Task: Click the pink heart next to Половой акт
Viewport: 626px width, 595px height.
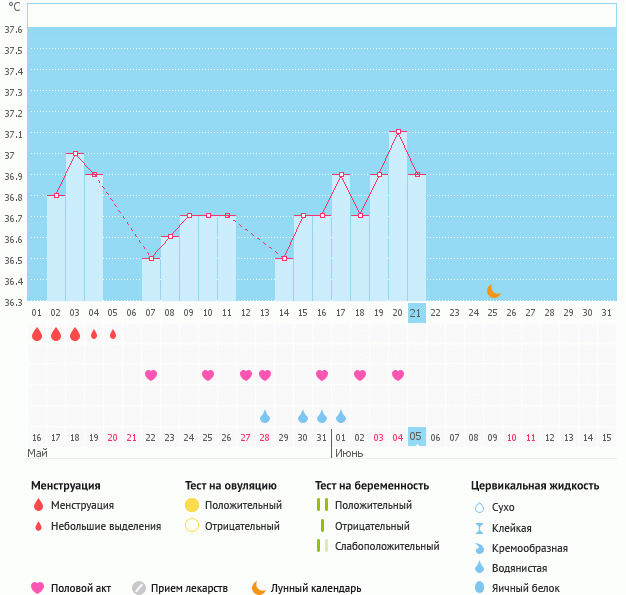Action: coord(38,588)
